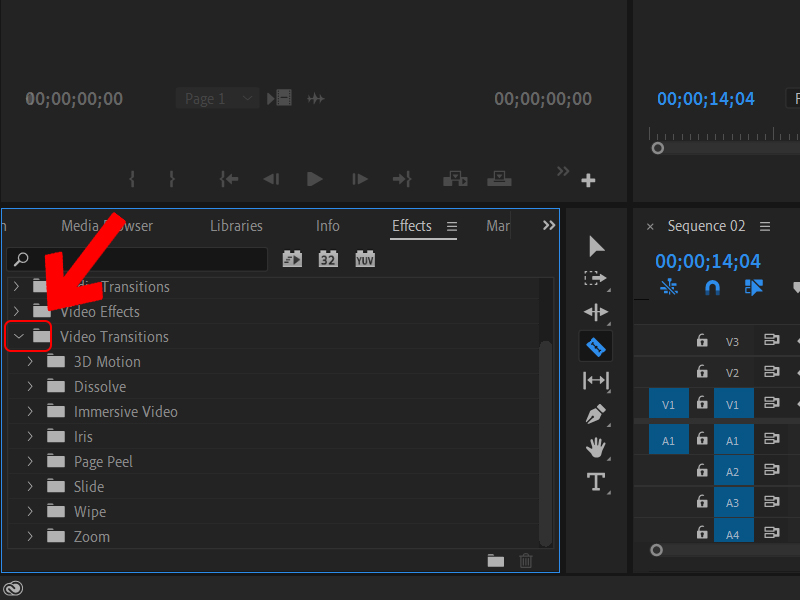Select the Type tool
Screen dimensions: 800x600
tap(596, 481)
